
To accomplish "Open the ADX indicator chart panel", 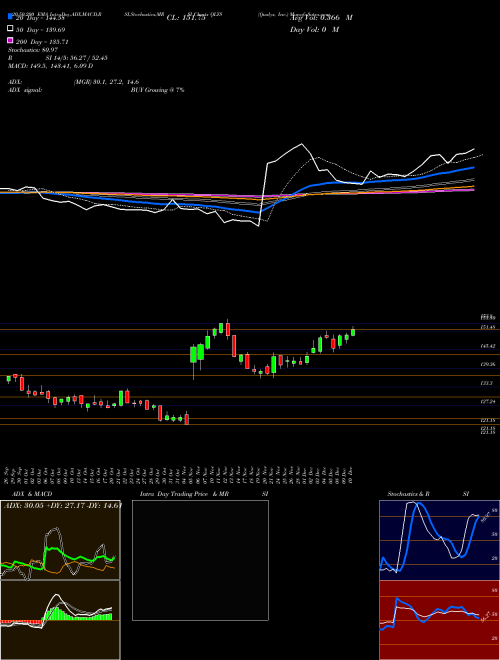I will pyautogui.click(x=60, y=540).
